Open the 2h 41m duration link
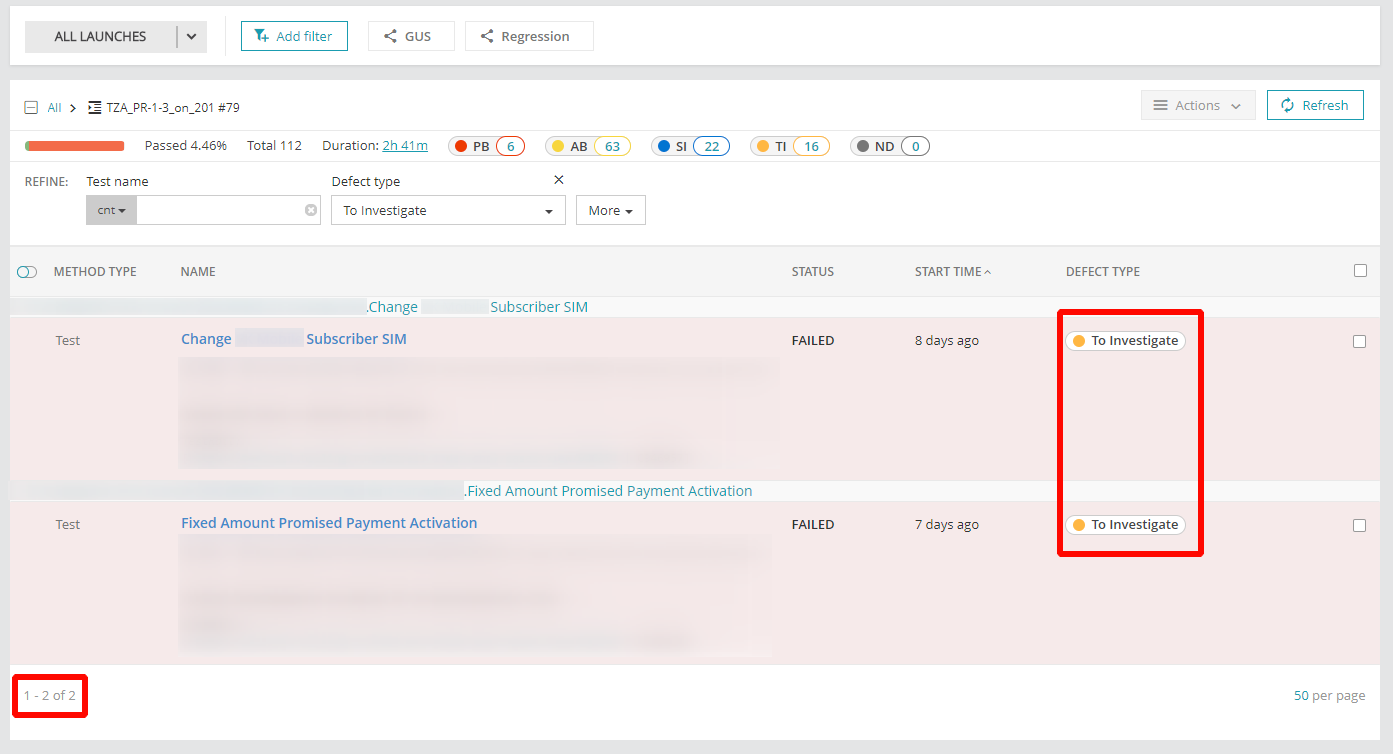Image resolution: width=1393 pixels, height=754 pixels. tap(405, 146)
